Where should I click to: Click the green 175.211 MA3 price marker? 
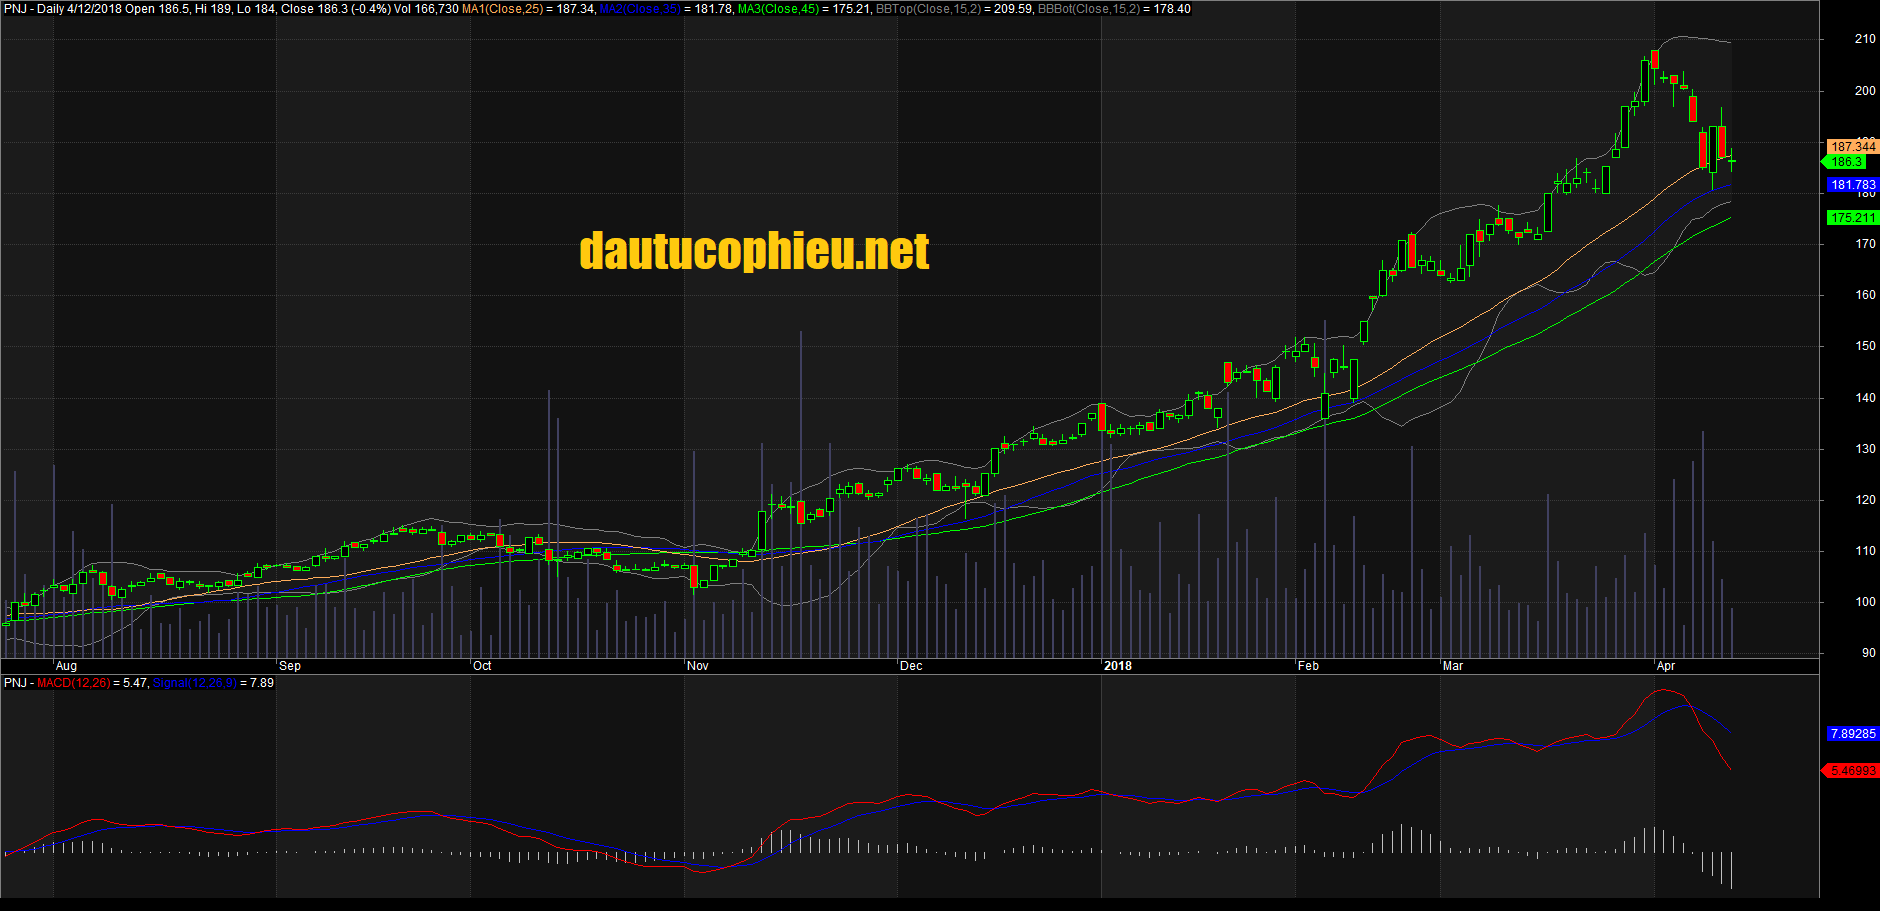click(1851, 217)
